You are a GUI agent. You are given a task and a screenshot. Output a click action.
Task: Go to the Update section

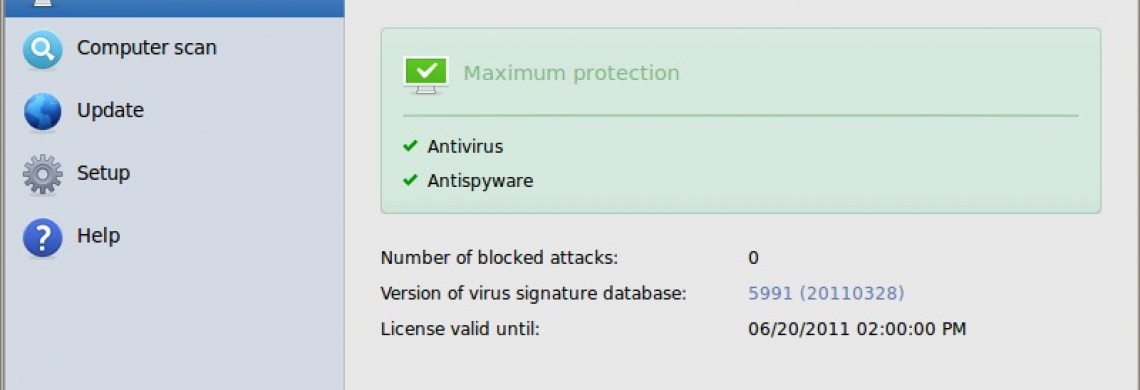[x=111, y=111]
